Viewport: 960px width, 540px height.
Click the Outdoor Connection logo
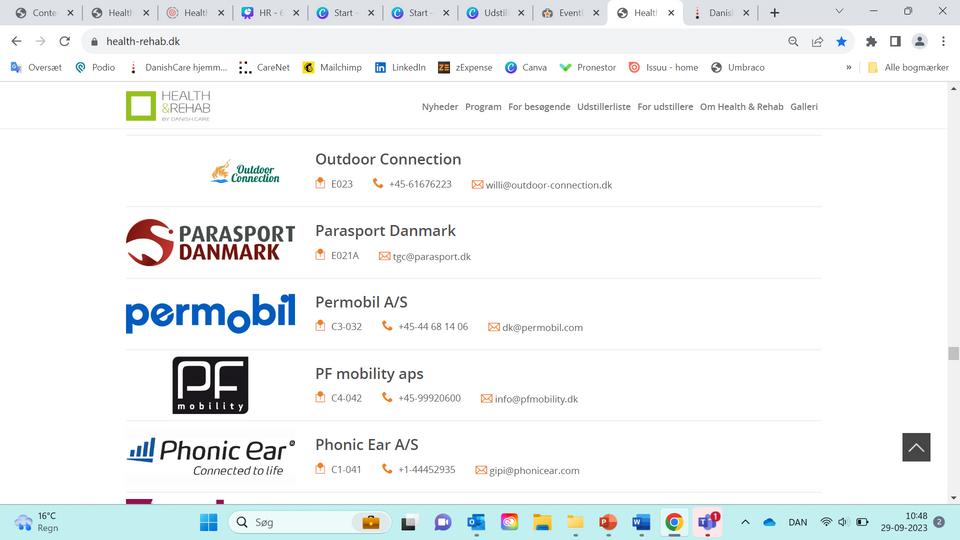(245, 172)
